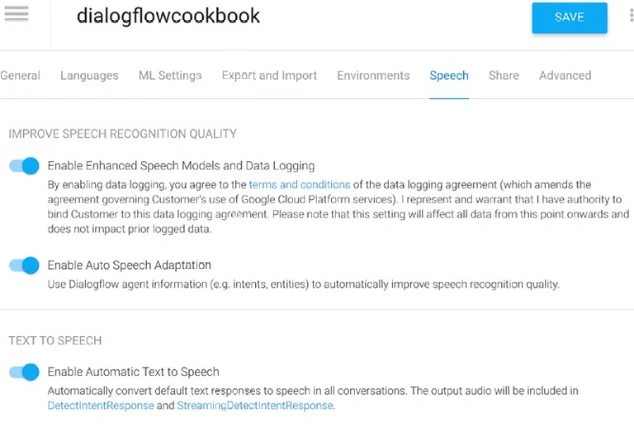Image resolution: width=634 pixels, height=424 pixels.
Task: Click the Enable Auto Speech Adaptation label
Action: tap(129, 265)
